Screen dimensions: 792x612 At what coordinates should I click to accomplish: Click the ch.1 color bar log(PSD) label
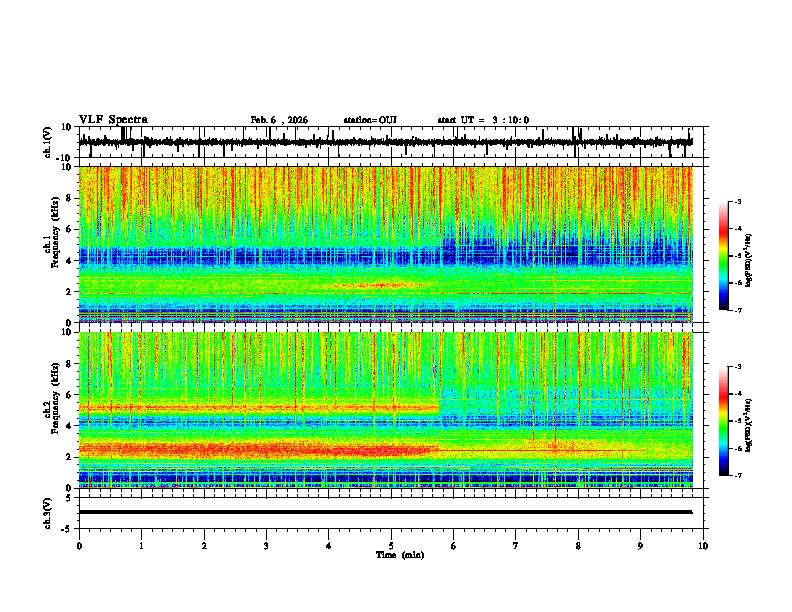click(x=749, y=260)
